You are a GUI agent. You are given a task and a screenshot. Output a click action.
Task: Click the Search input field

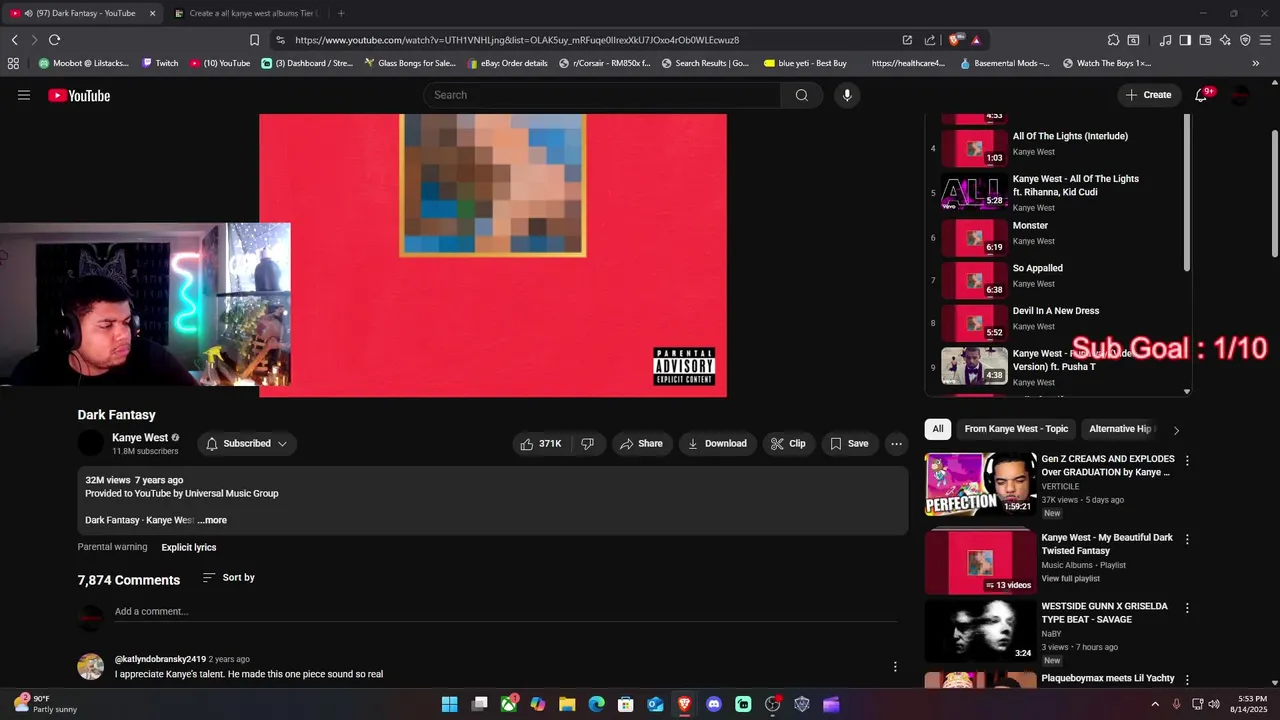click(x=602, y=95)
